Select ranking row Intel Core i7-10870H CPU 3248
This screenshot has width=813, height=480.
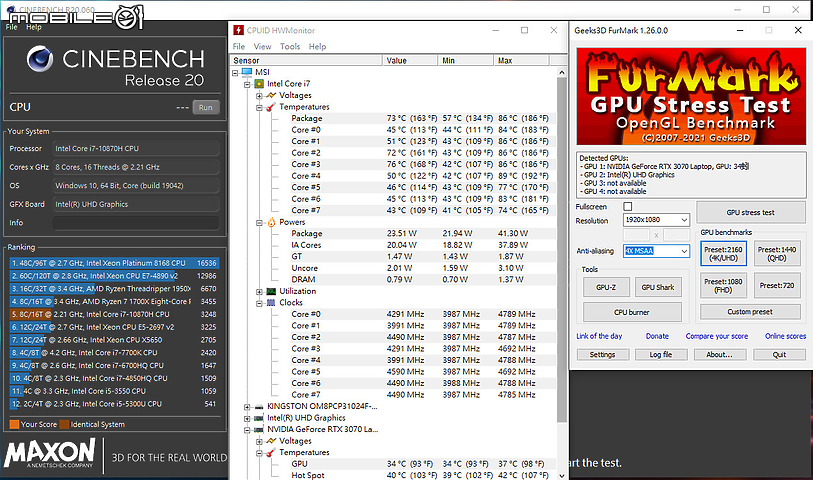[x=114, y=314]
